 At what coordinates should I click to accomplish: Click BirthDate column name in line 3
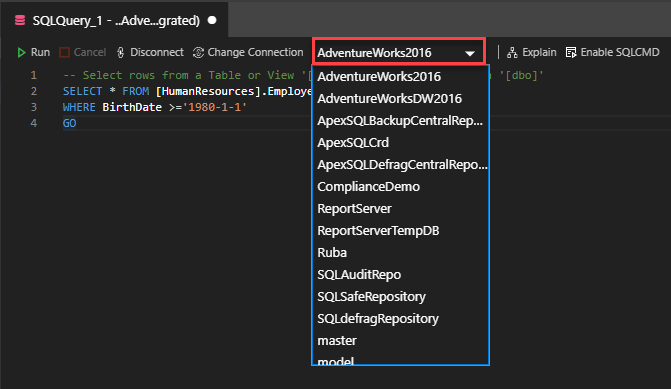coord(132,107)
